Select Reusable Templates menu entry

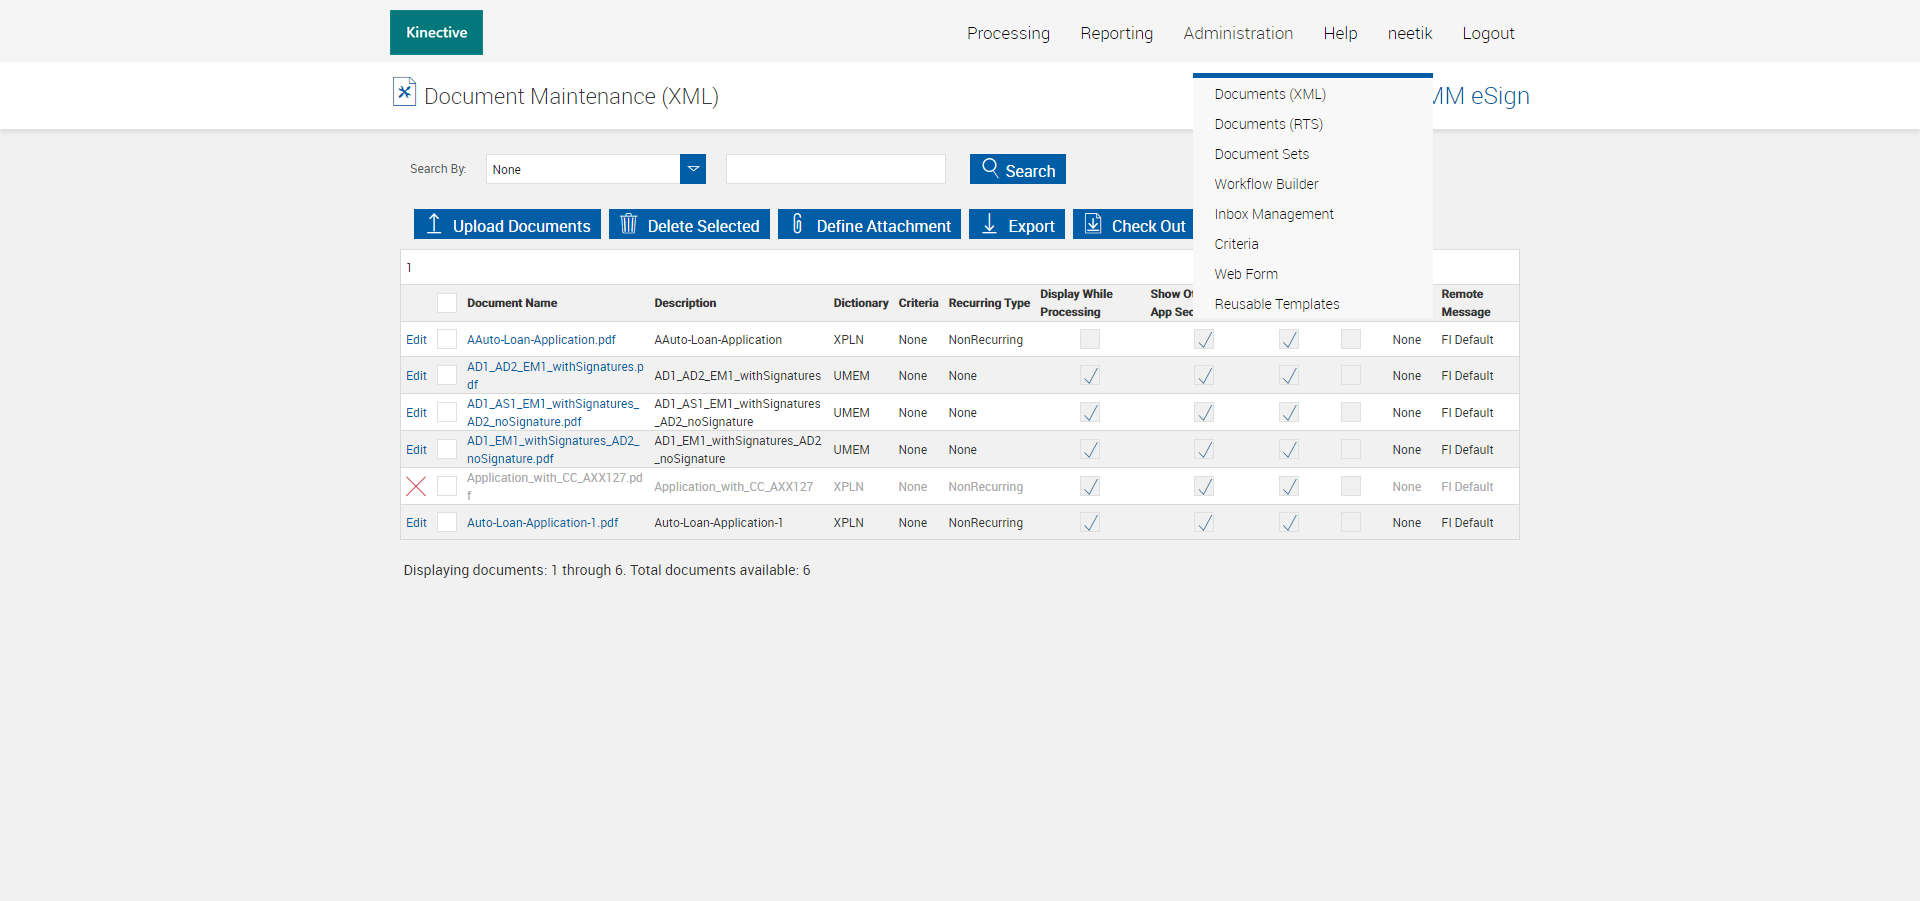[1276, 304]
